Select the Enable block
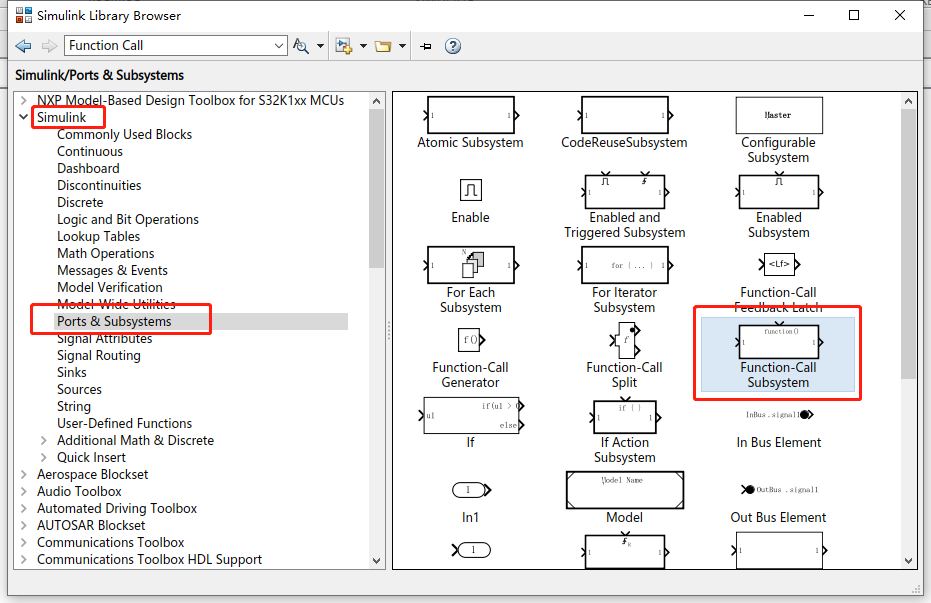This screenshot has height=603, width=931. (470, 190)
